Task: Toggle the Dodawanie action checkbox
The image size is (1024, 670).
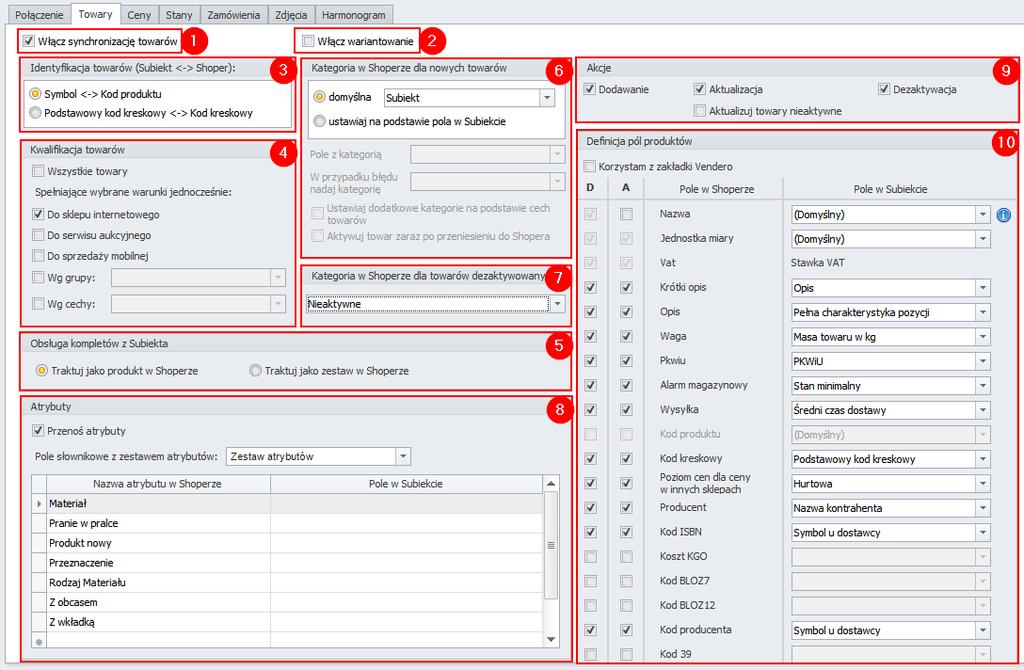Action: coord(590,89)
